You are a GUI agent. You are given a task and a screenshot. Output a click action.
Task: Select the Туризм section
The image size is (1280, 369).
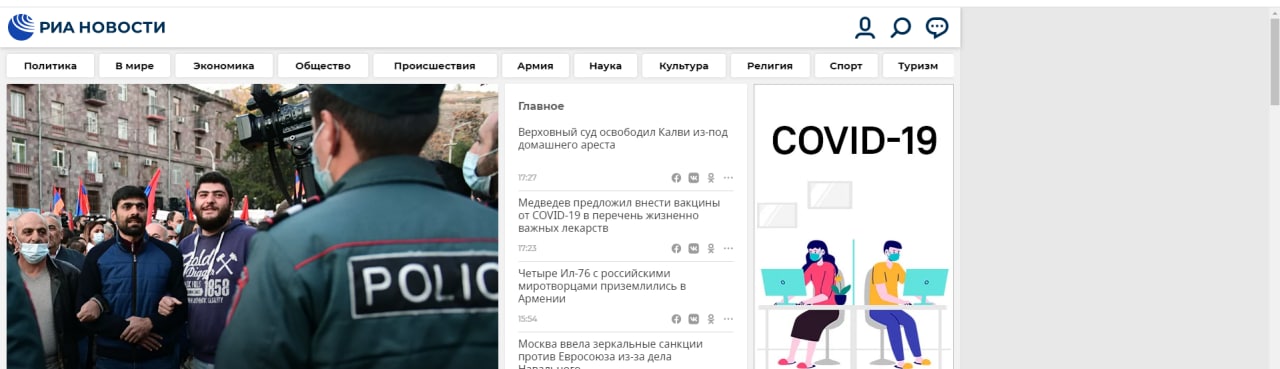918,66
